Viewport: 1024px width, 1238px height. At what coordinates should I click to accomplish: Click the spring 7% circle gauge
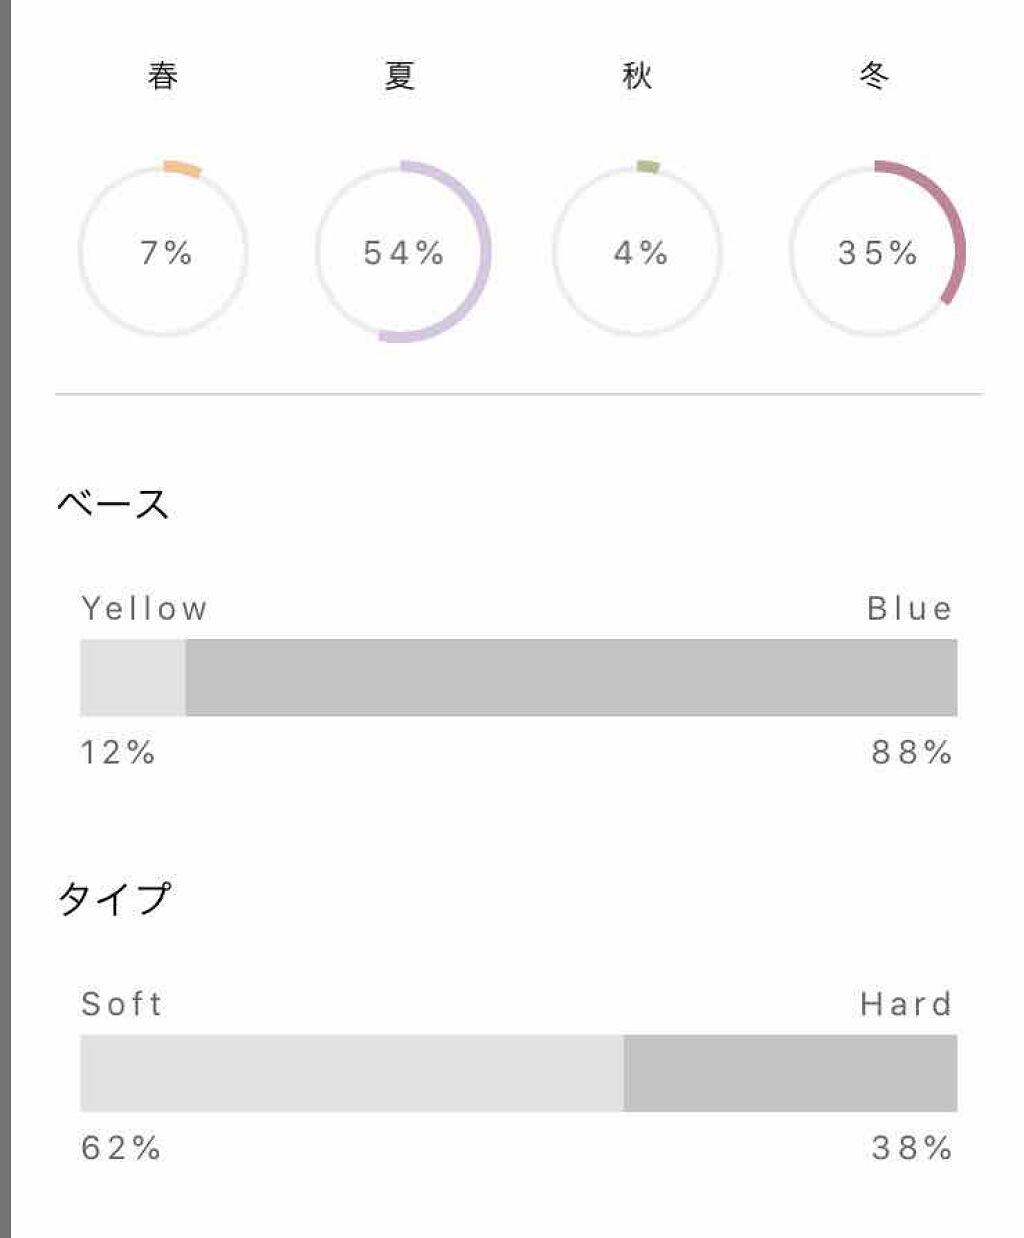pos(164,252)
